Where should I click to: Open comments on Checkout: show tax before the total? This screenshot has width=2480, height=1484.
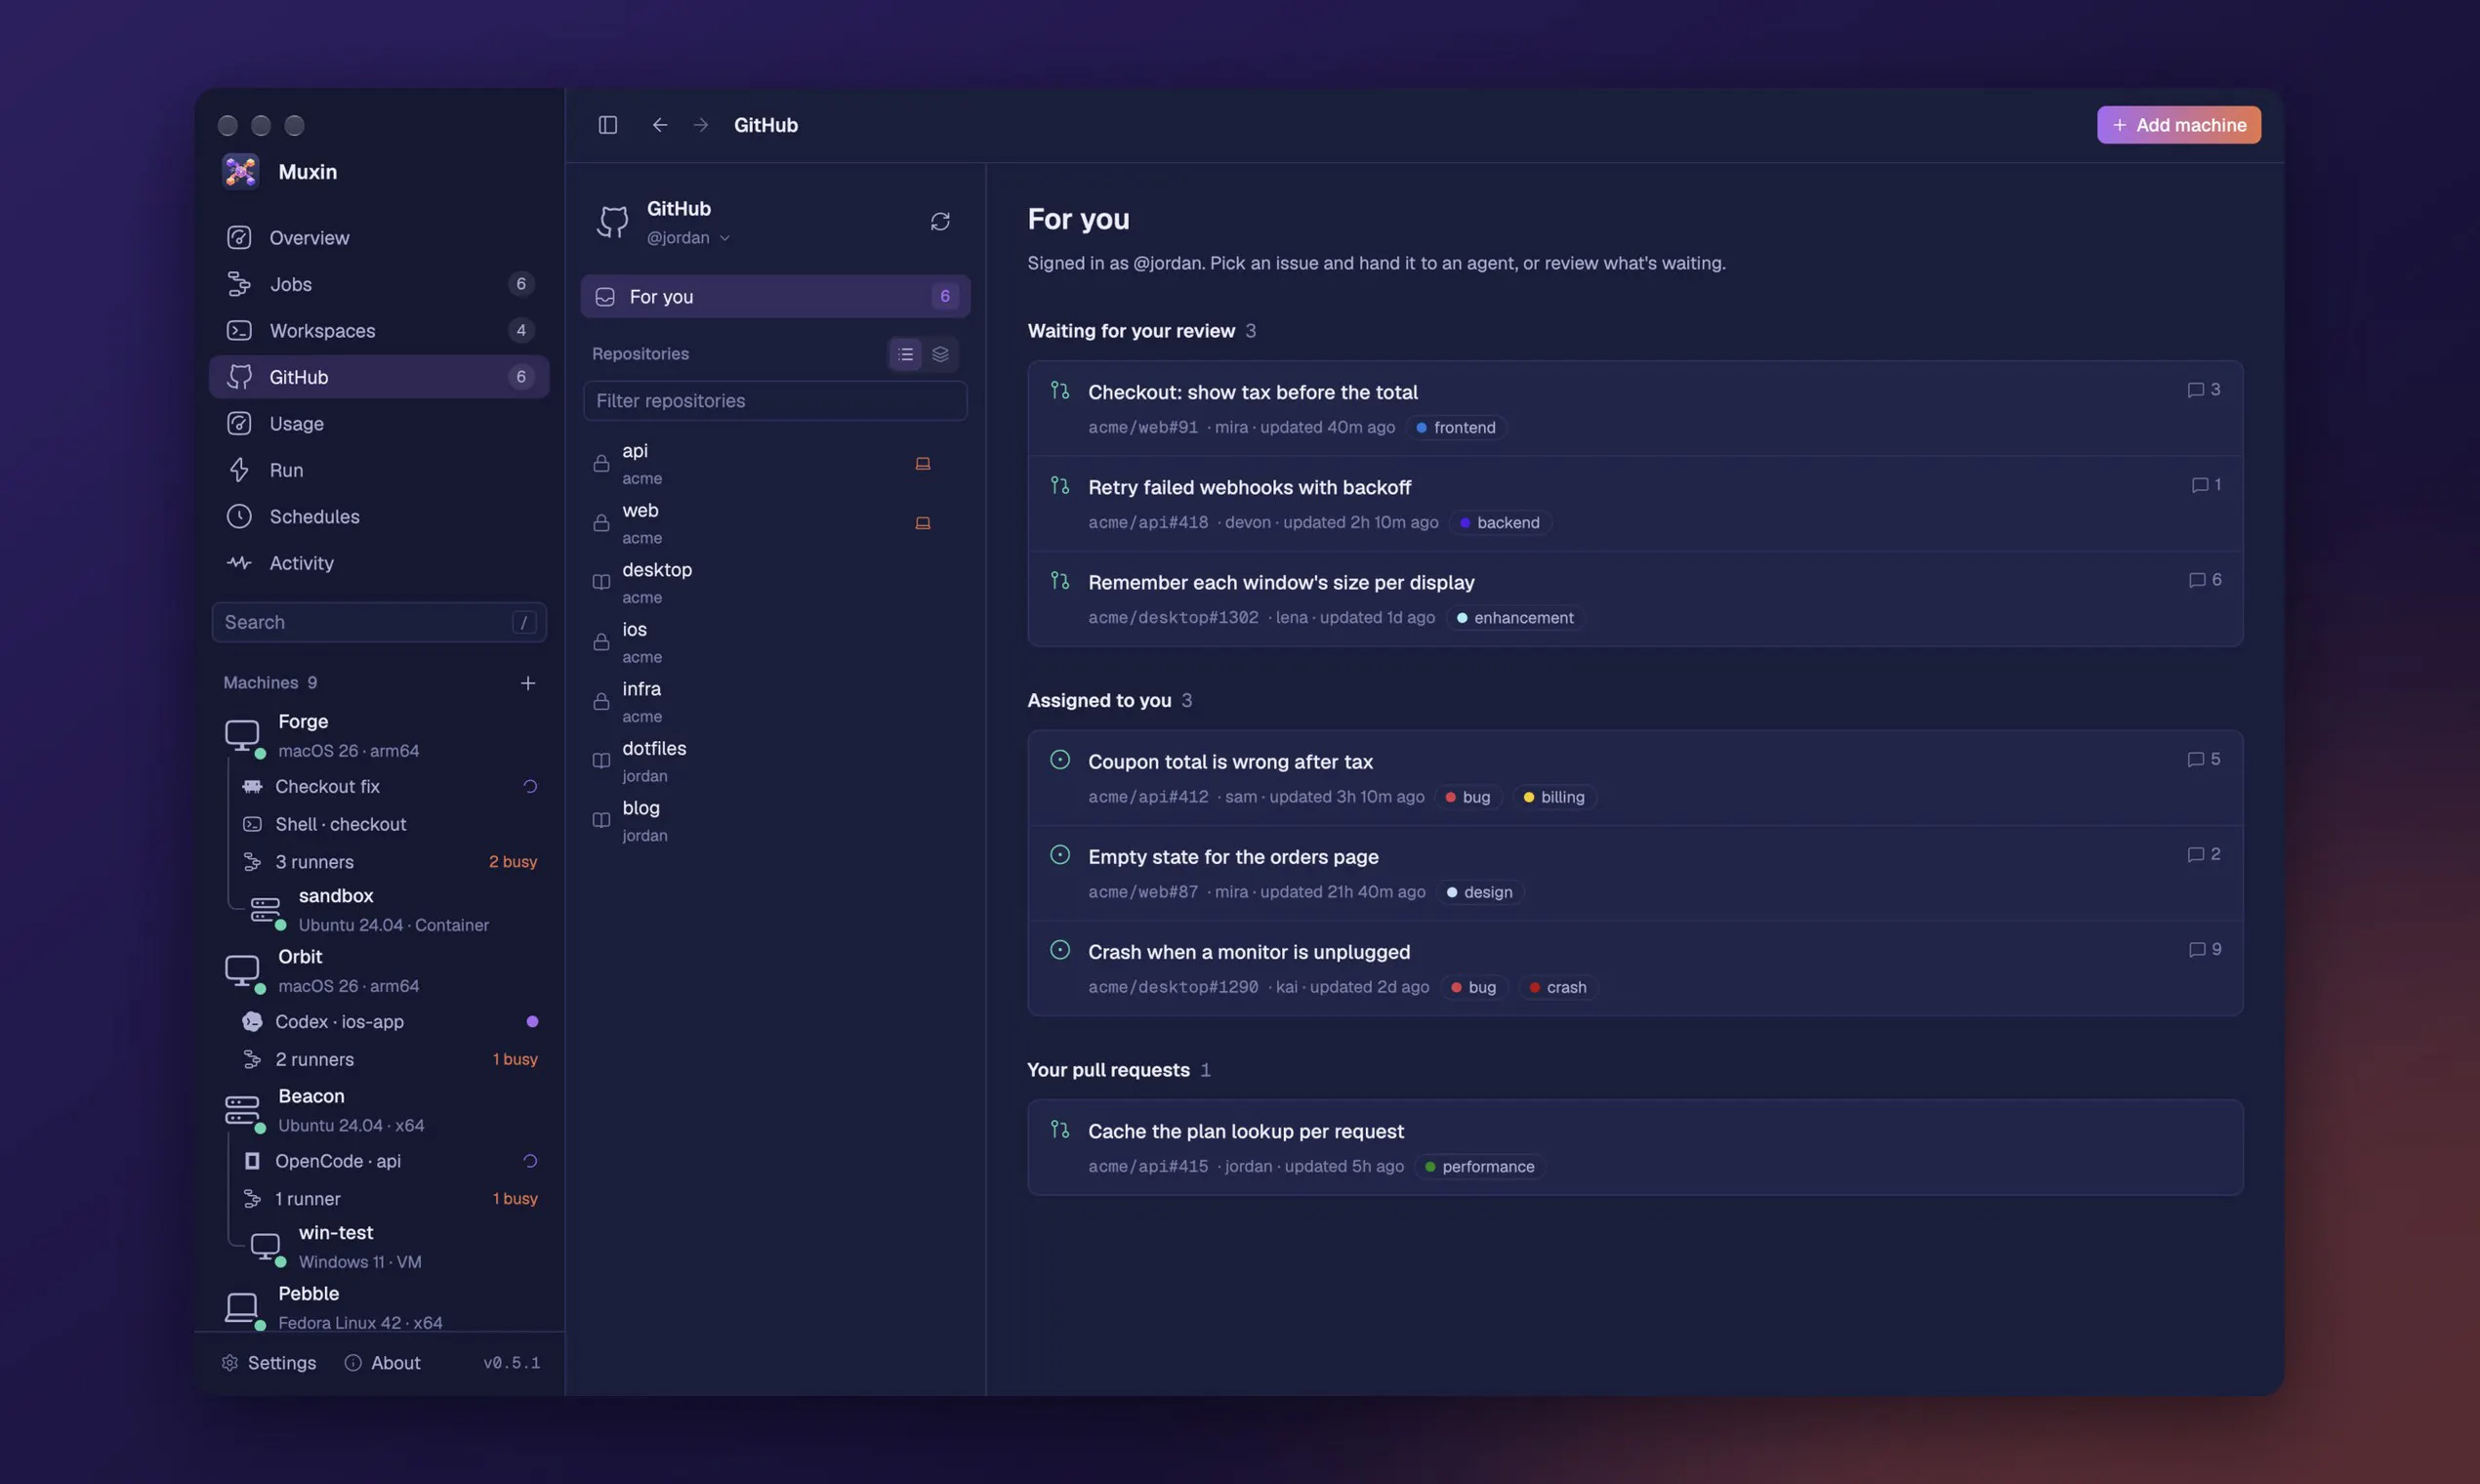coord(2204,389)
